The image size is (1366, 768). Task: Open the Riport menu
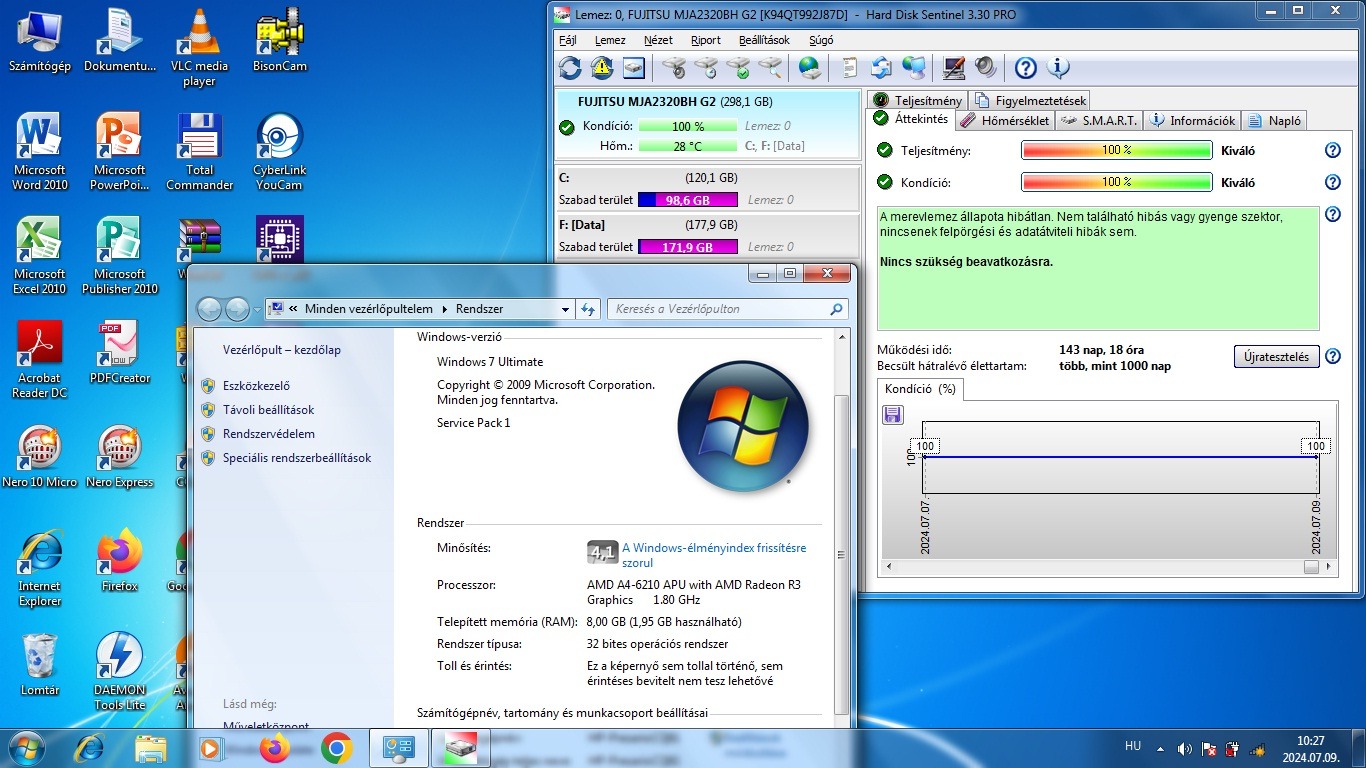point(706,40)
